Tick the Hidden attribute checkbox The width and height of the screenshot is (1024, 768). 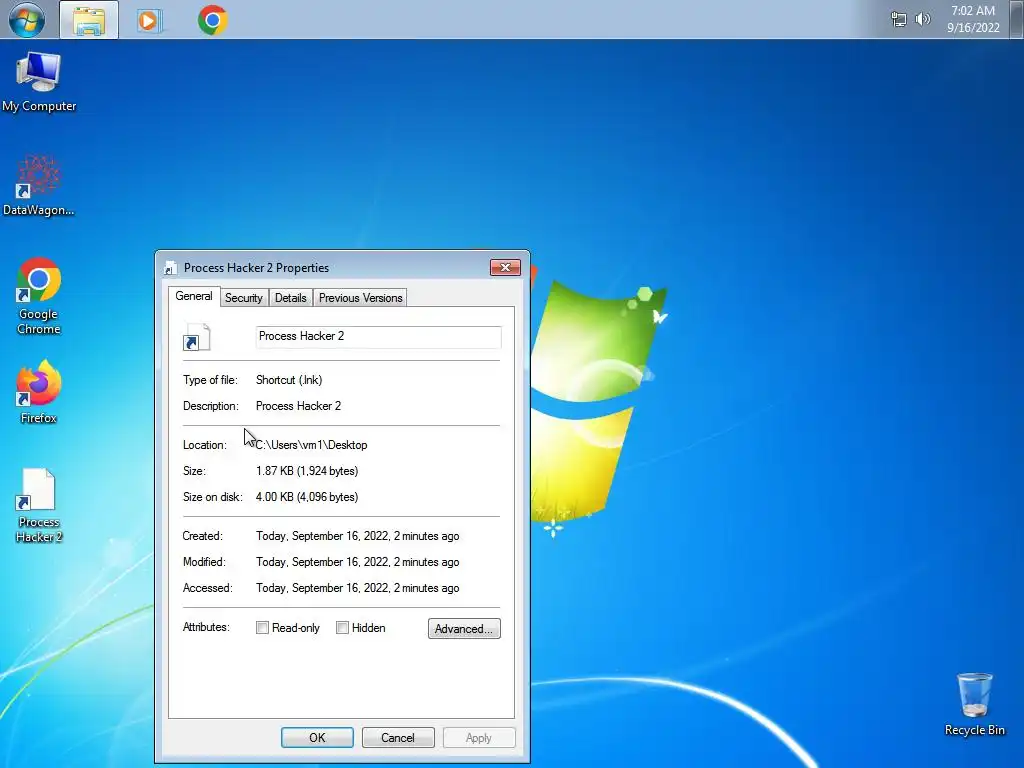tap(342, 628)
